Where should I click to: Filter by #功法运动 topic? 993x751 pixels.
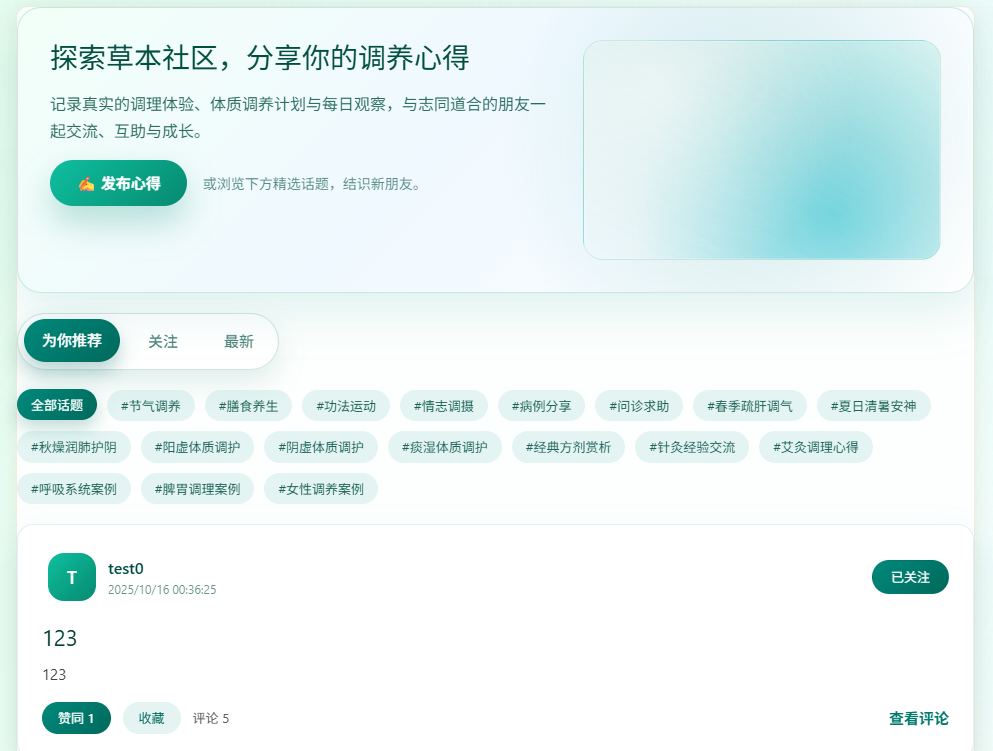[x=346, y=406]
